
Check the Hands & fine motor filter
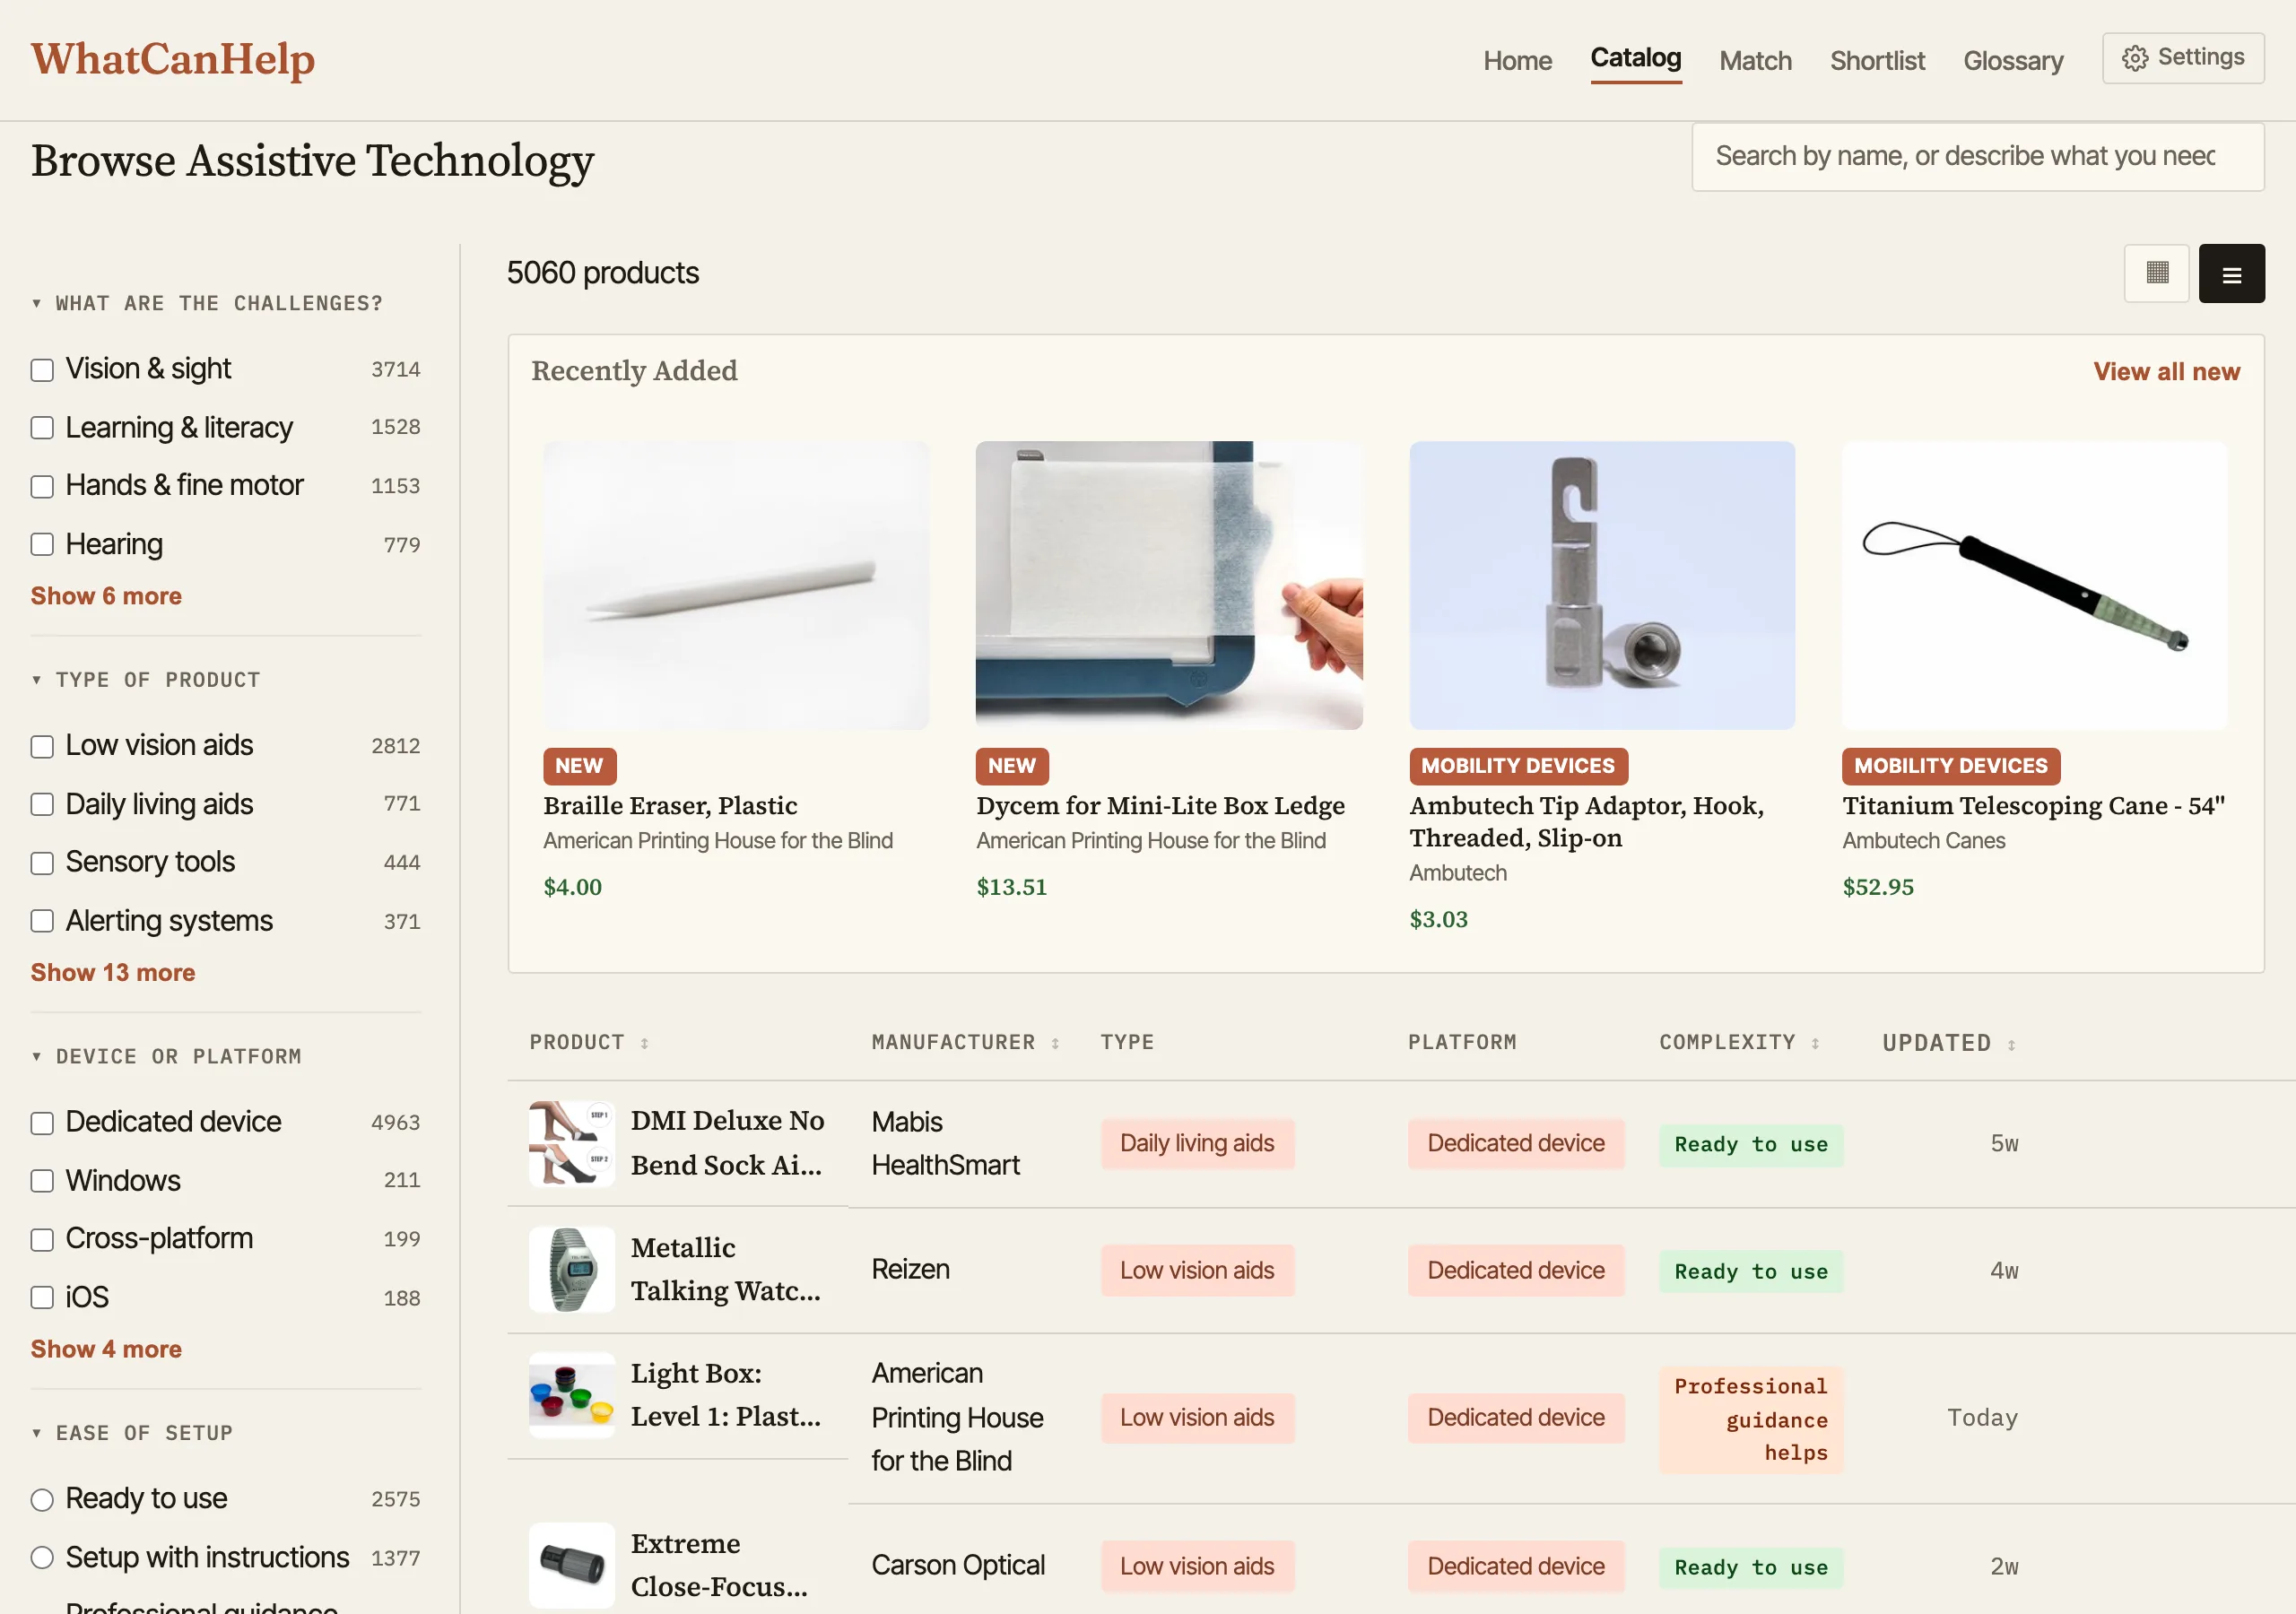(x=42, y=487)
